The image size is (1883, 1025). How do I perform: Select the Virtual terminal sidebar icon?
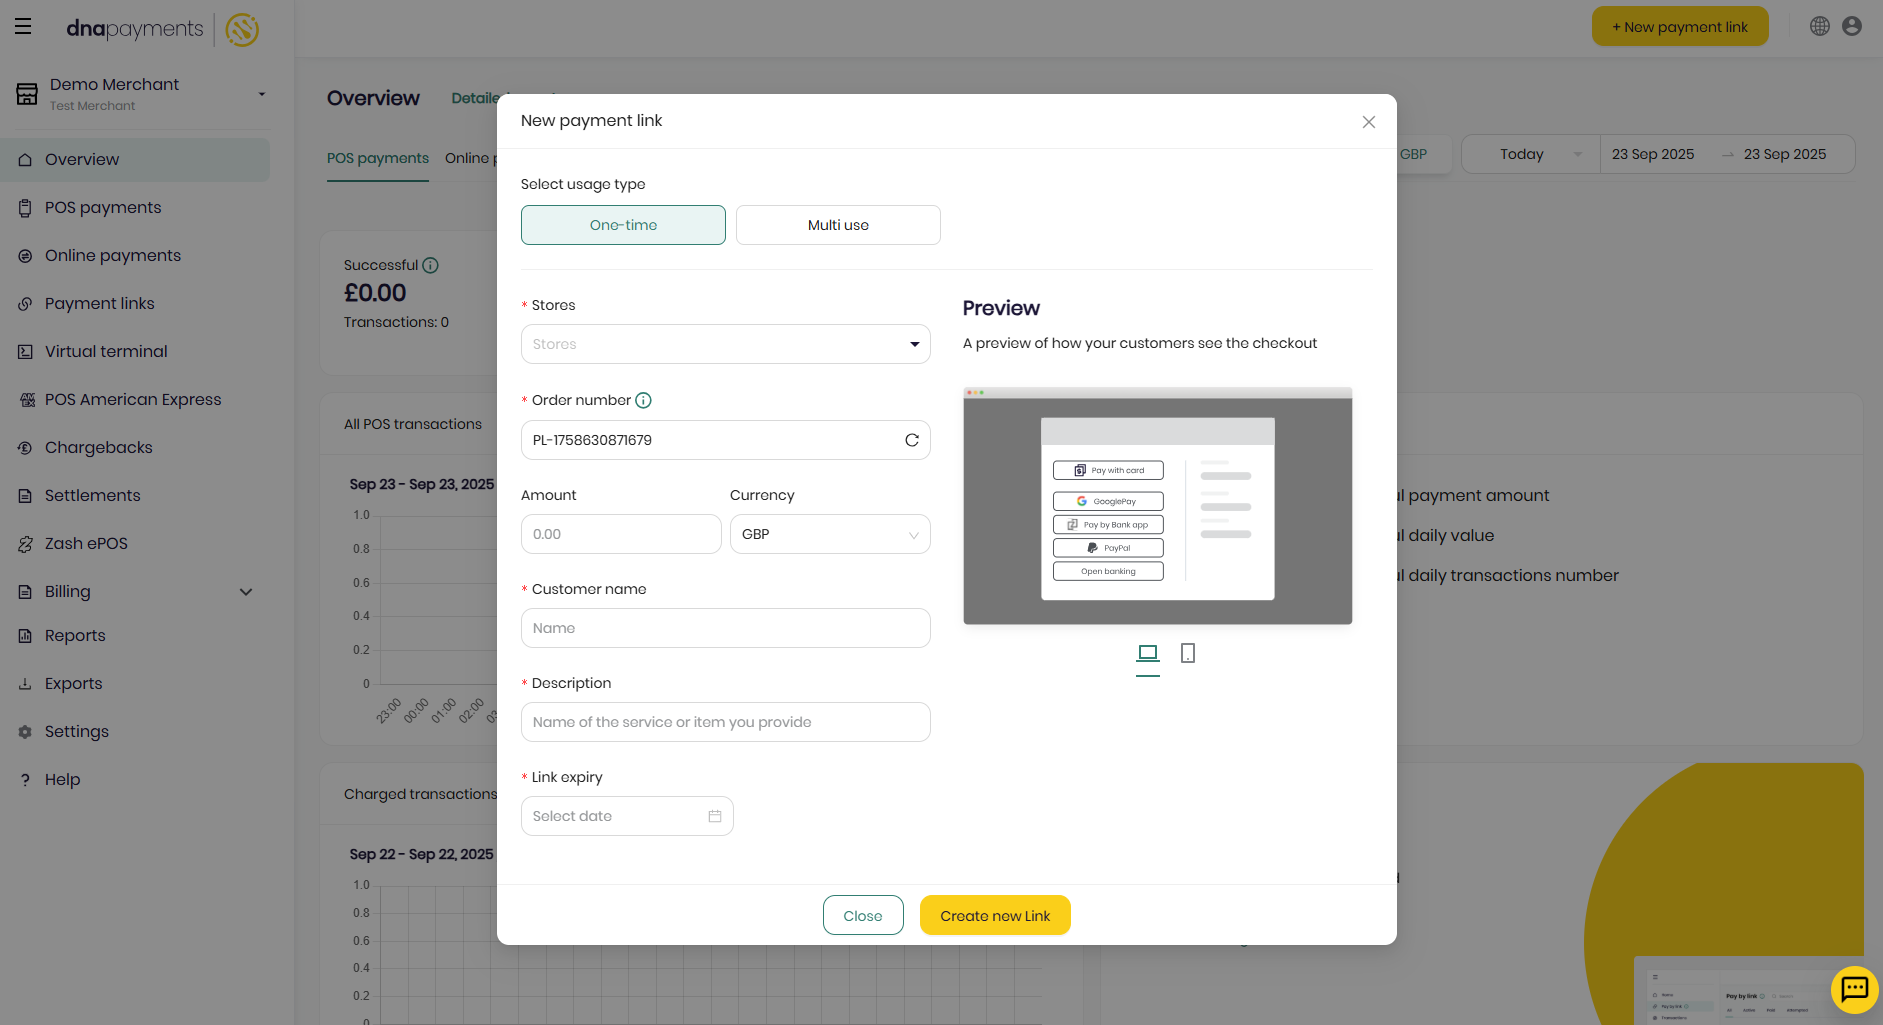[x=24, y=351]
